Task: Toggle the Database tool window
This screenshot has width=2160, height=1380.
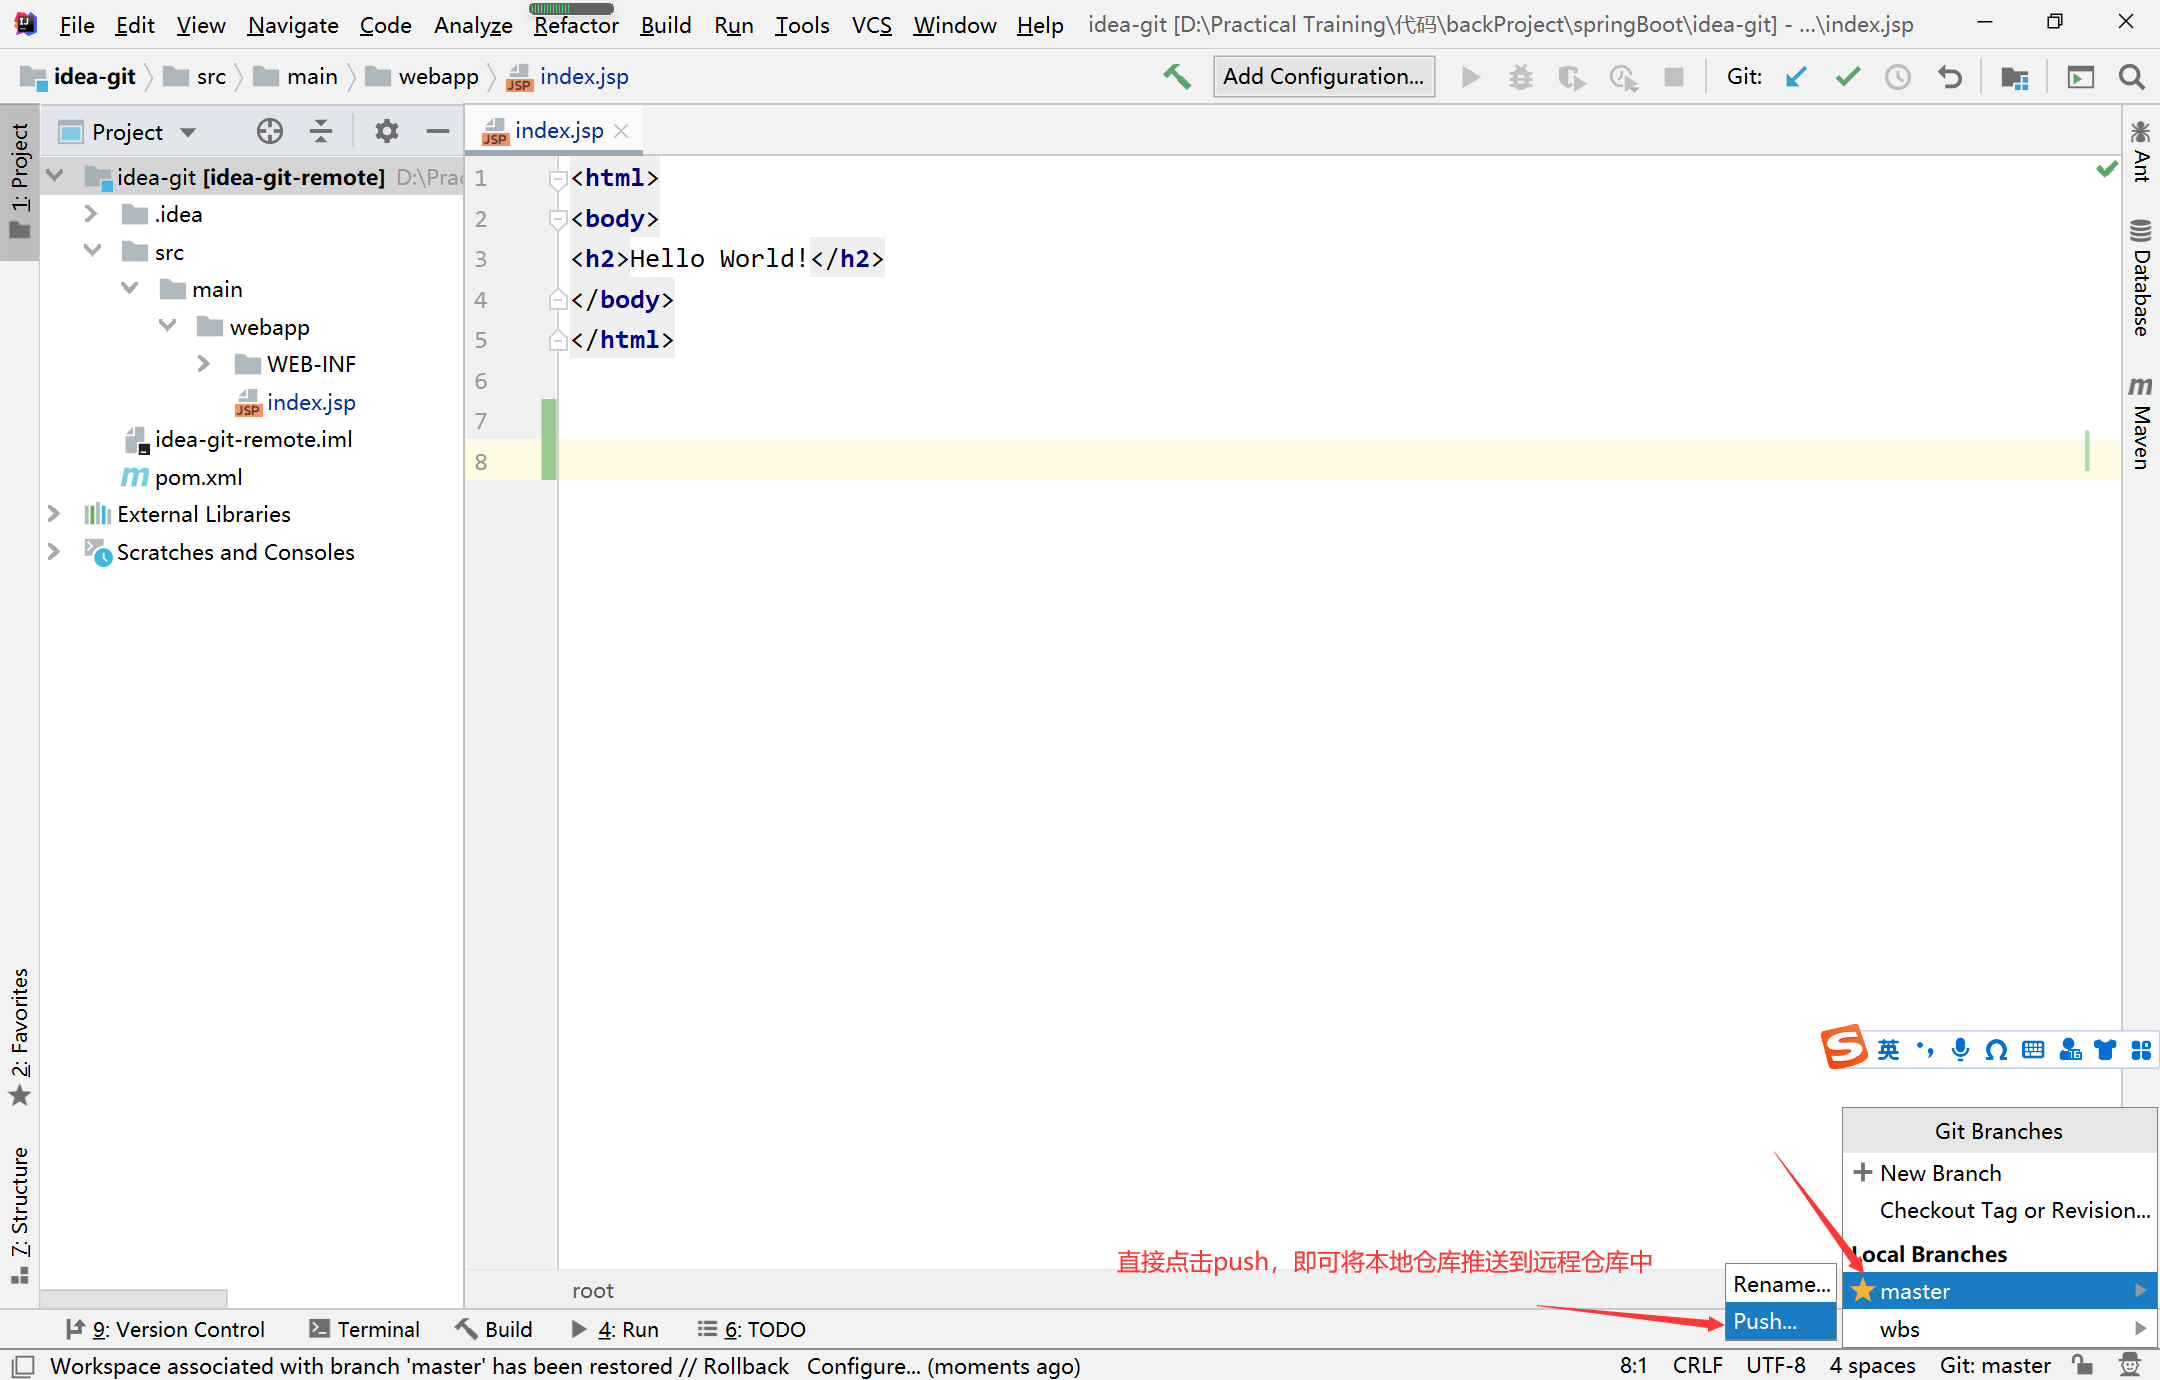Action: coord(2140,277)
